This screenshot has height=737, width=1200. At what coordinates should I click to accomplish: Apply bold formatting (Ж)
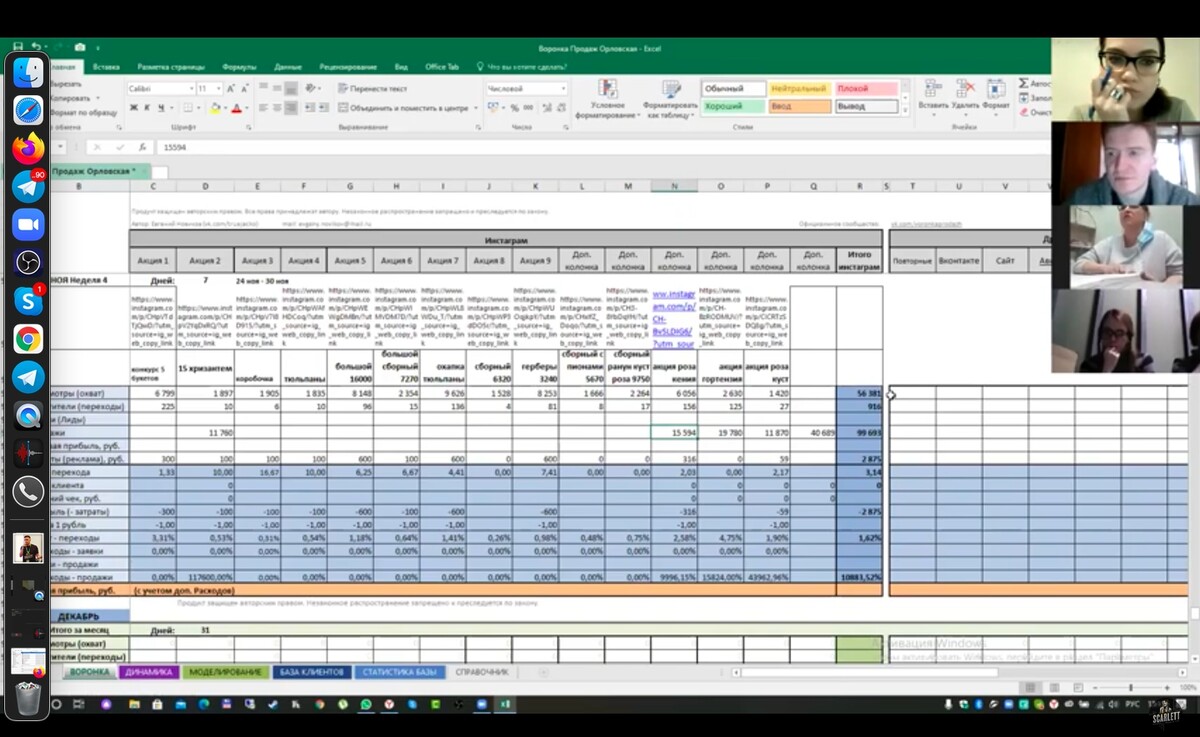coord(132,108)
